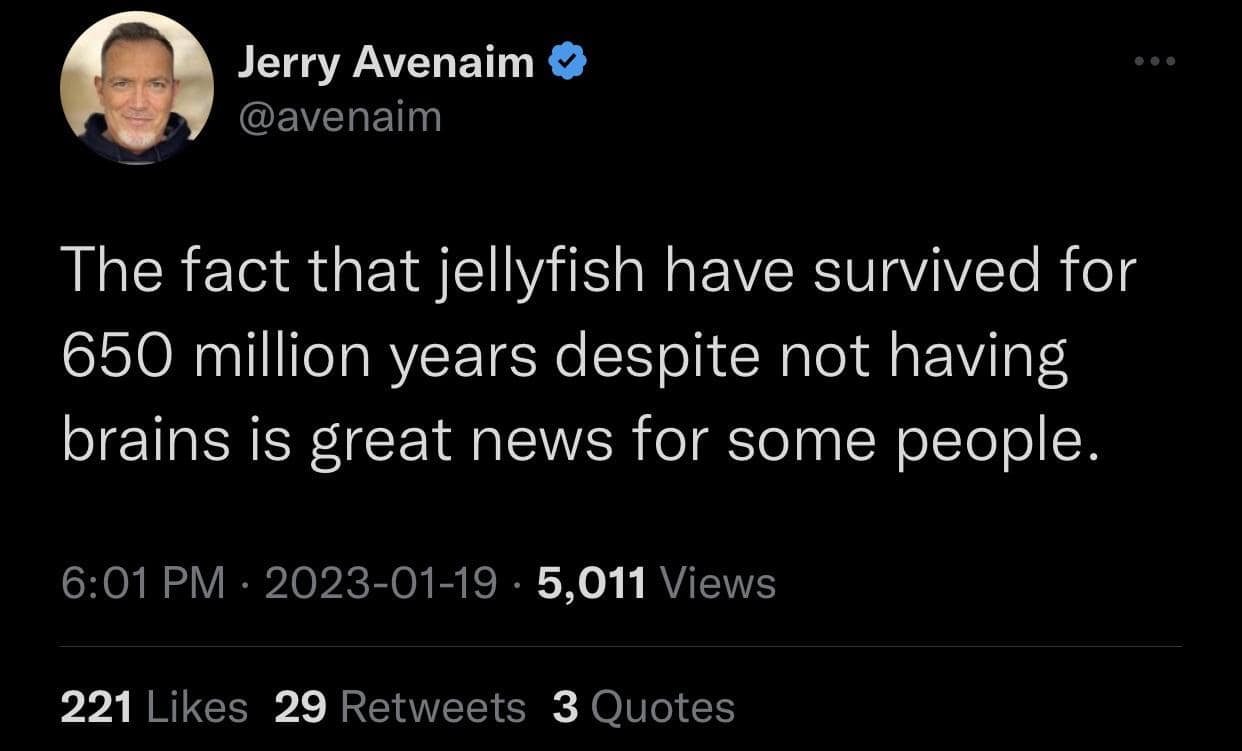Click "650 million years" in the tweet text
Screen dimensions: 1242x751
click(x=299, y=358)
